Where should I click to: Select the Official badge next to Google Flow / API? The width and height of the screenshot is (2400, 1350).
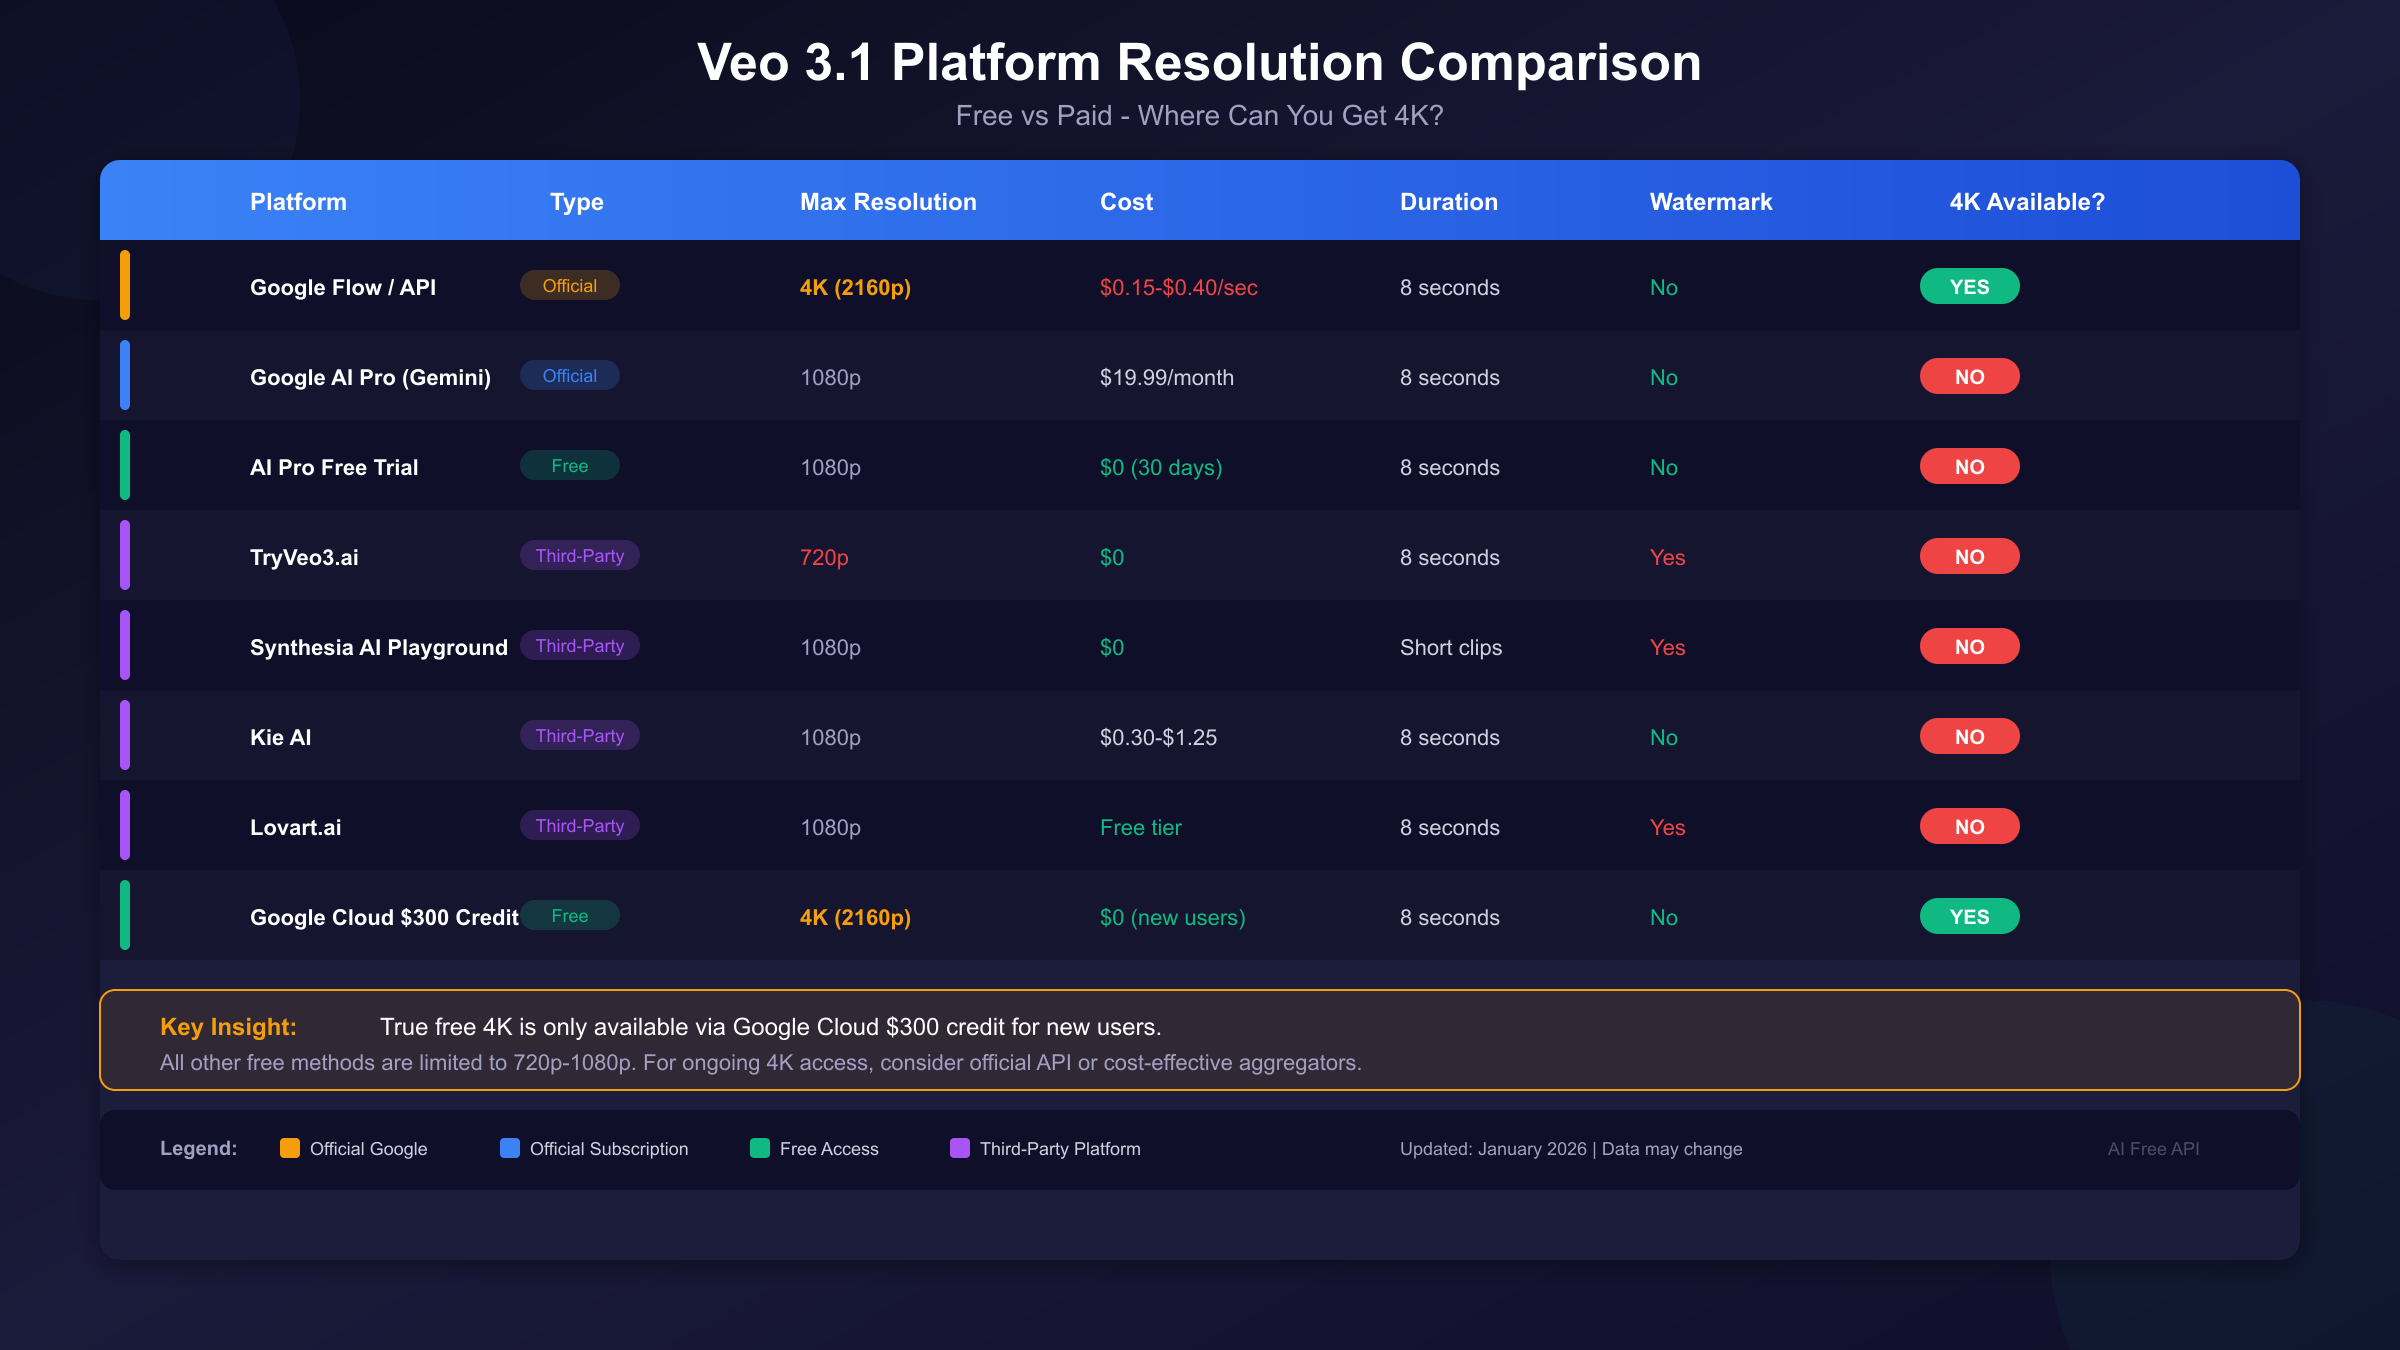tap(569, 285)
